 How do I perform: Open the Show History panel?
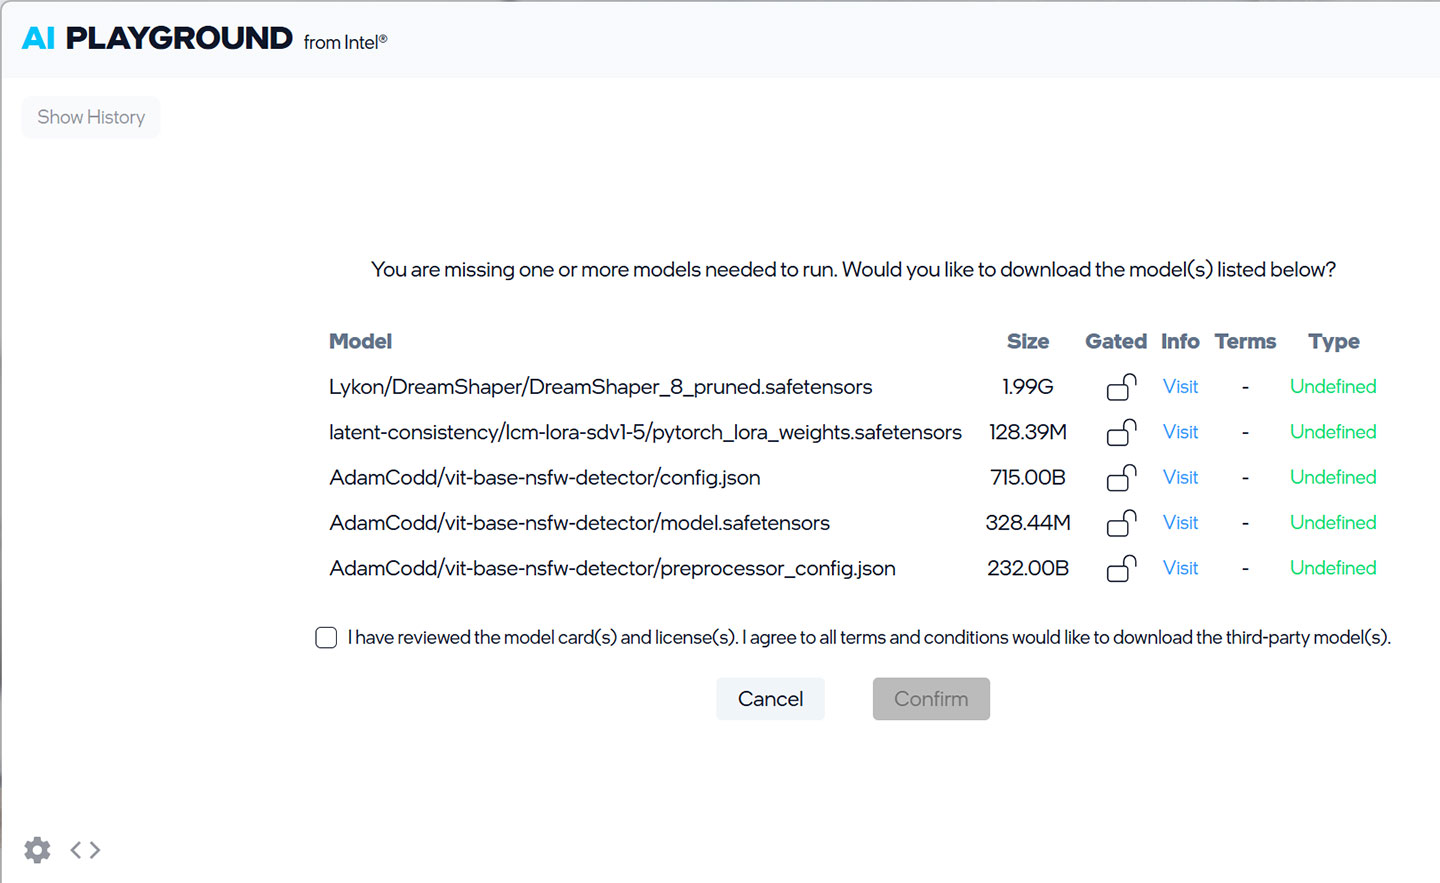click(91, 117)
